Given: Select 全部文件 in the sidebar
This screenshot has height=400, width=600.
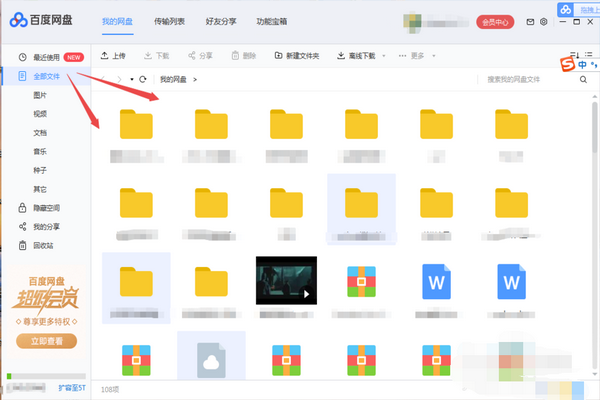Looking at the screenshot, I should [46, 76].
